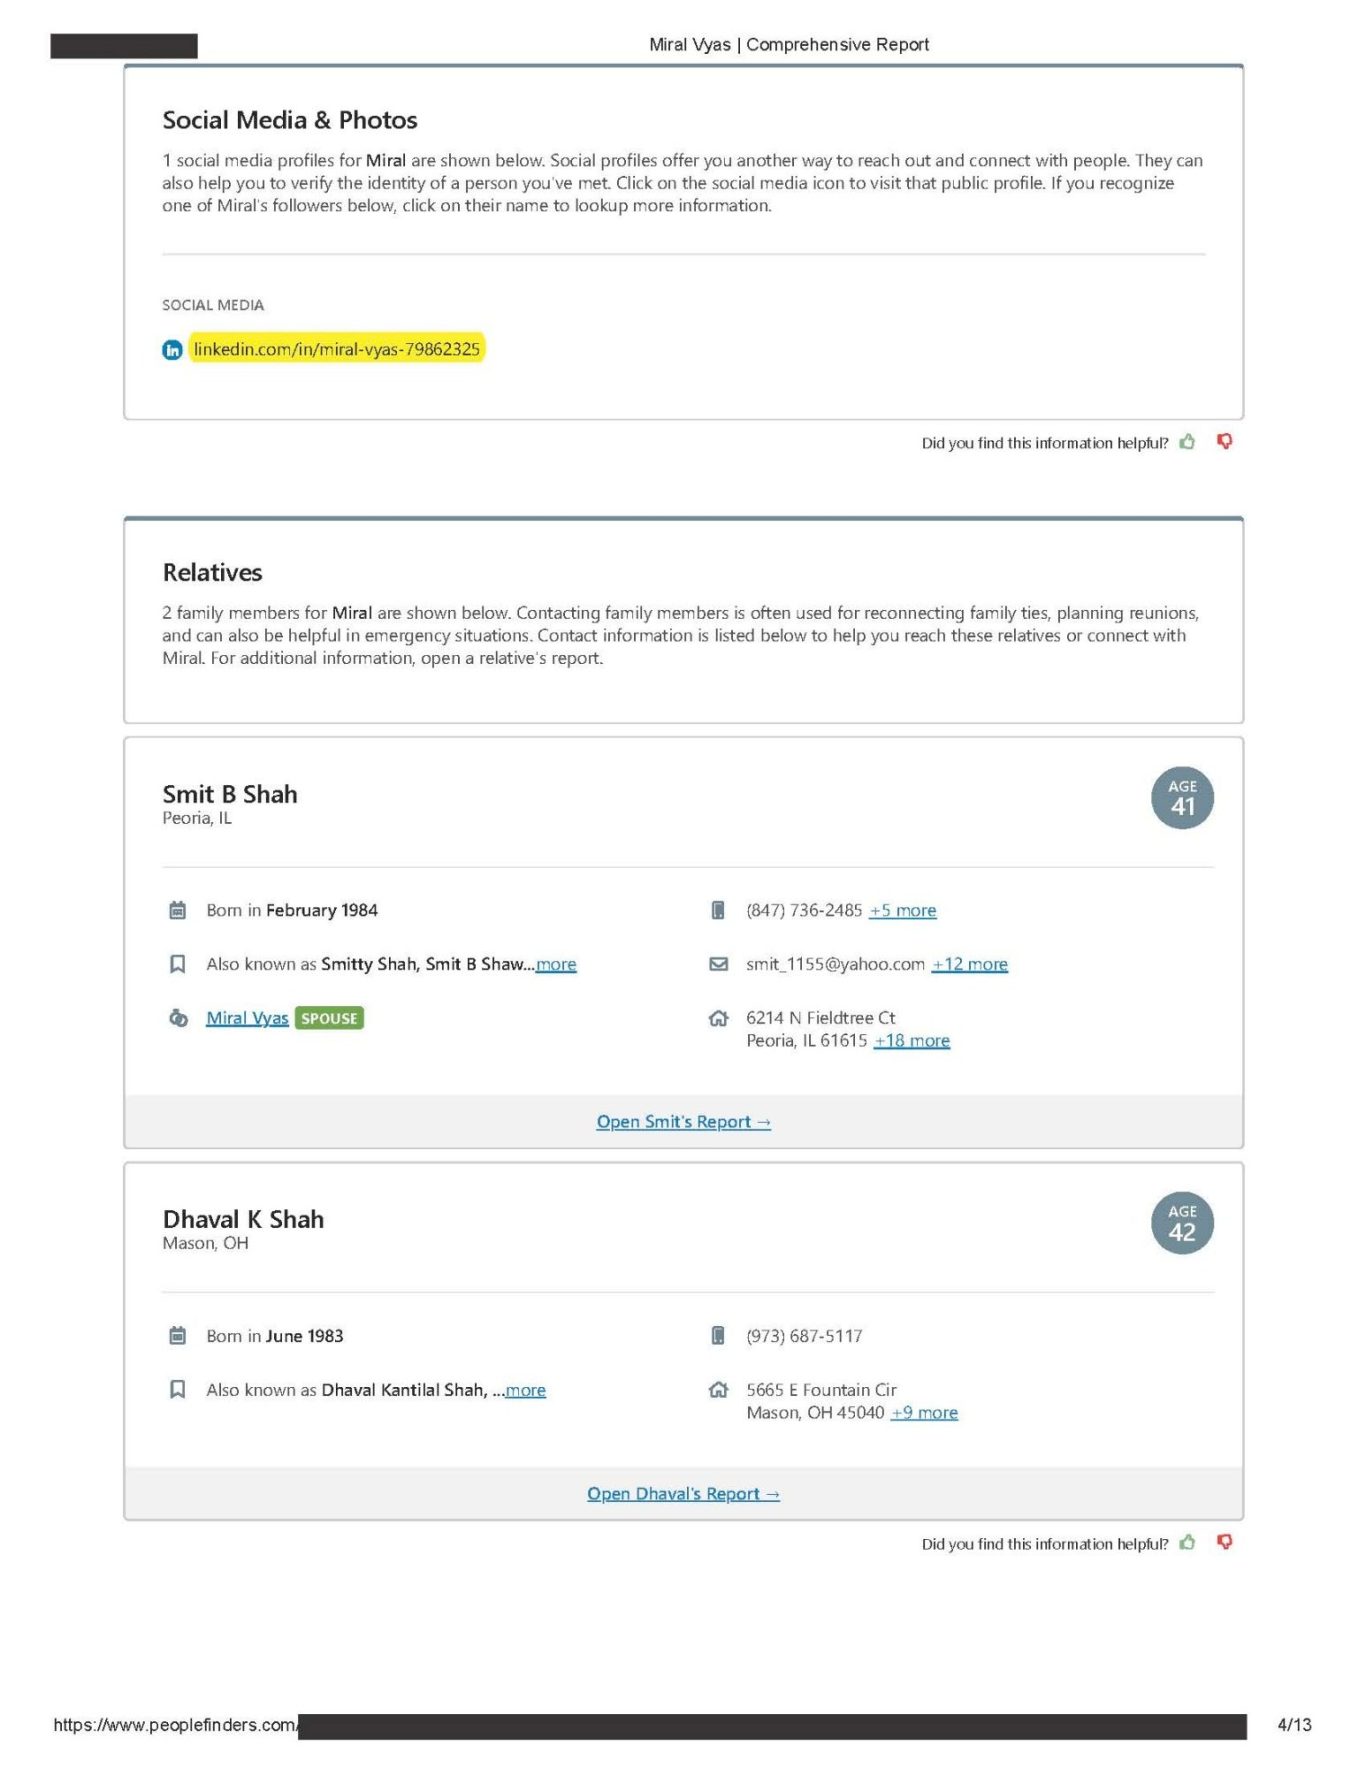
Task: Open Smit's Report link
Action: 683,1122
